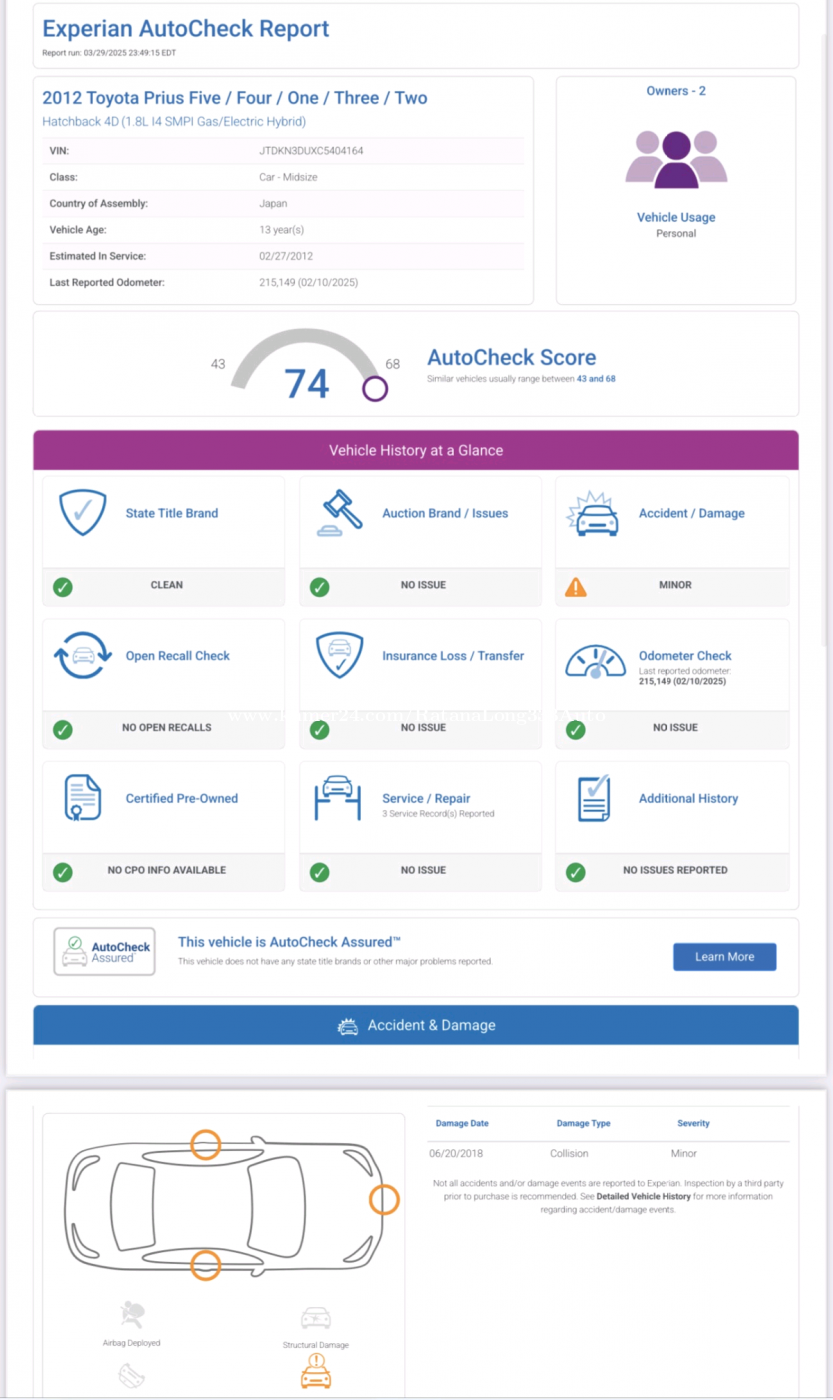Click the car icon in Accident & Damage header

click(348, 1026)
